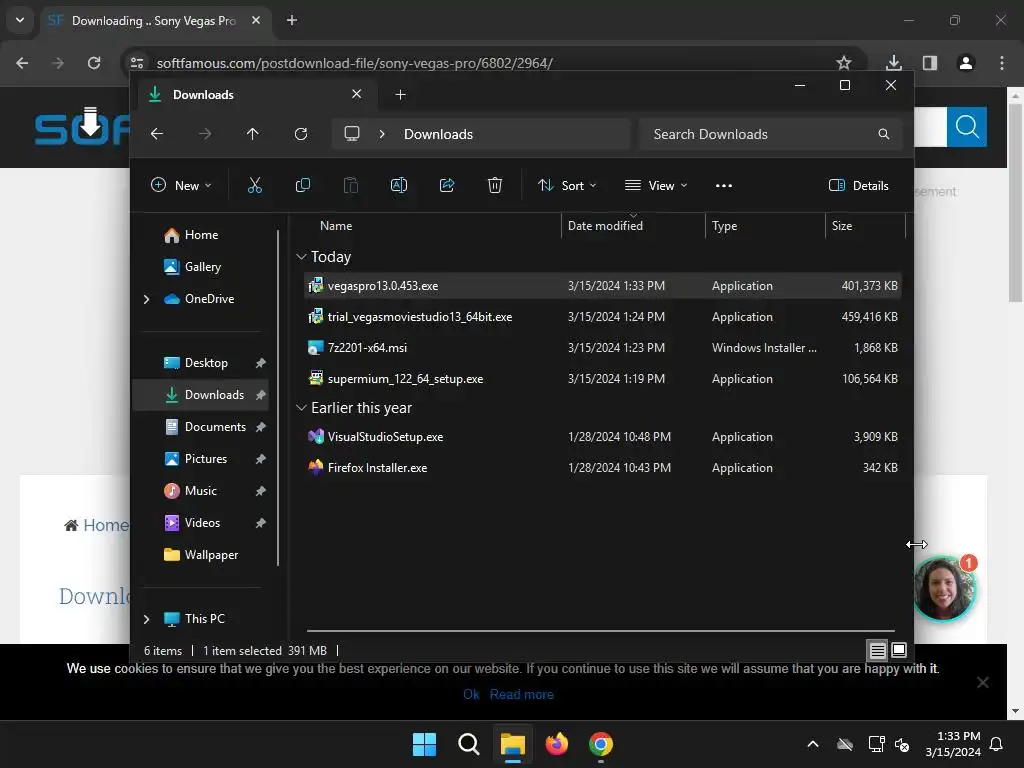The width and height of the screenshot is (1024, 768).
Task: Click the Cut scissors icon in Explorer toolbar
Action: click(x=255, y=185)
